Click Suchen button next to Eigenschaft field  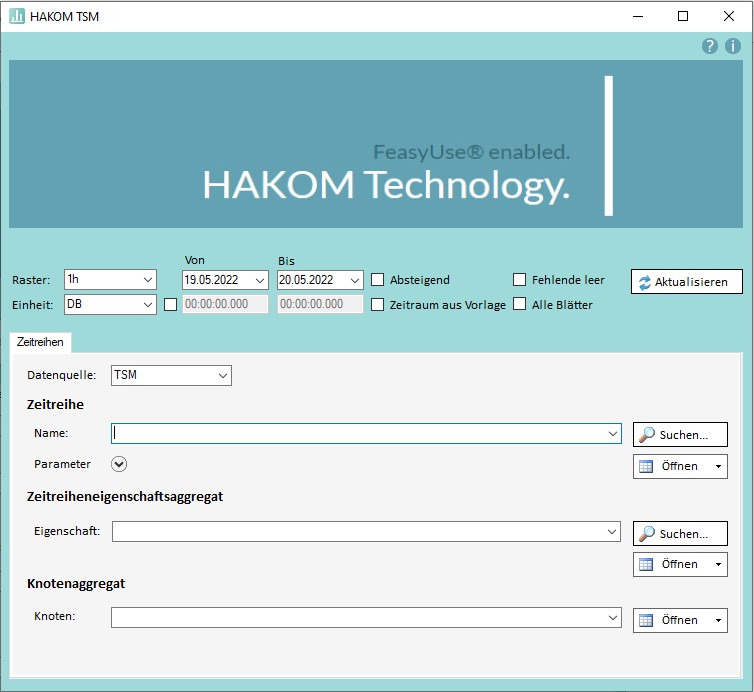click(x=680, y=534)
